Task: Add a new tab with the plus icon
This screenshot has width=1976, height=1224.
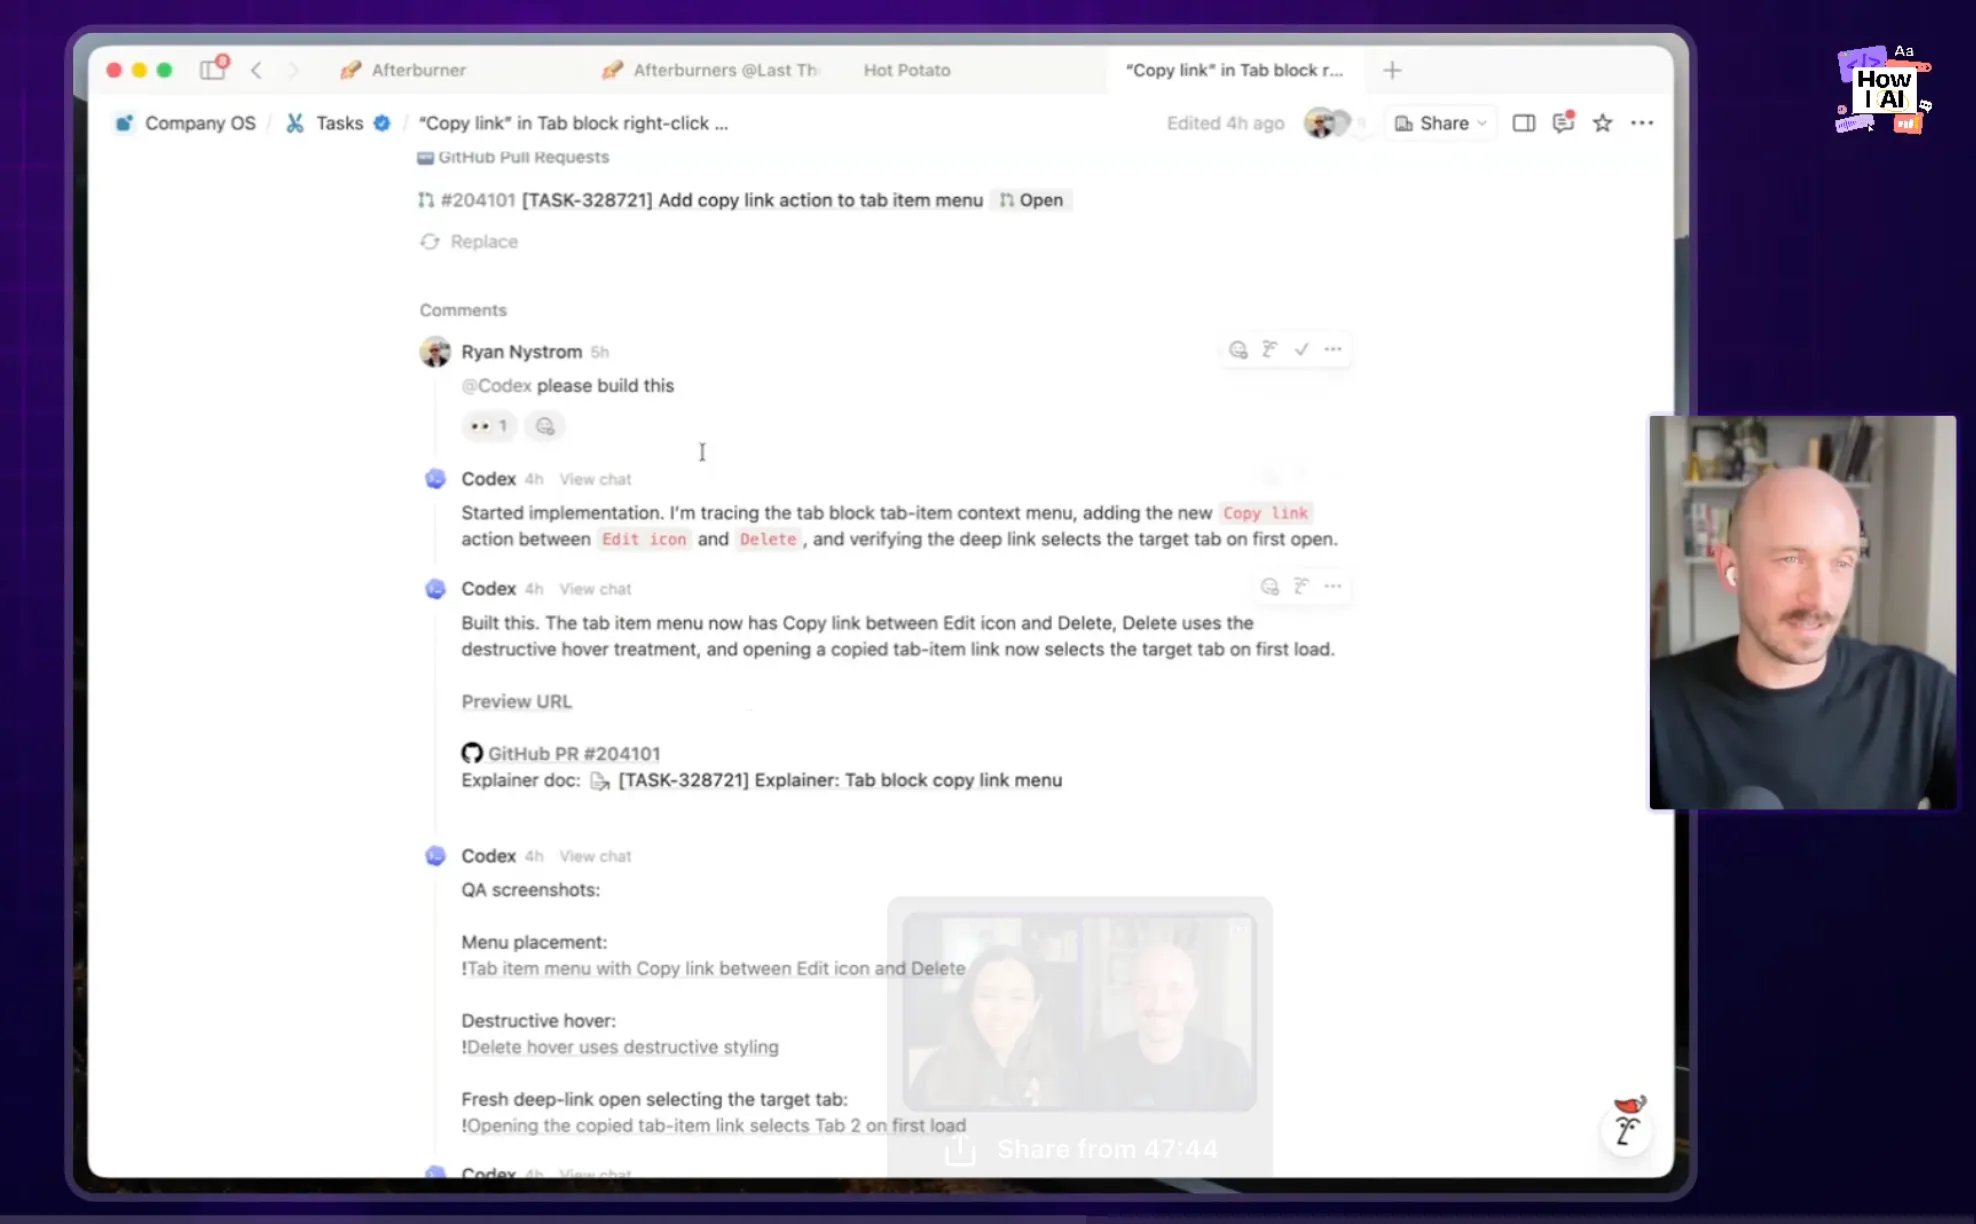Action: (x=1392, y=70)
